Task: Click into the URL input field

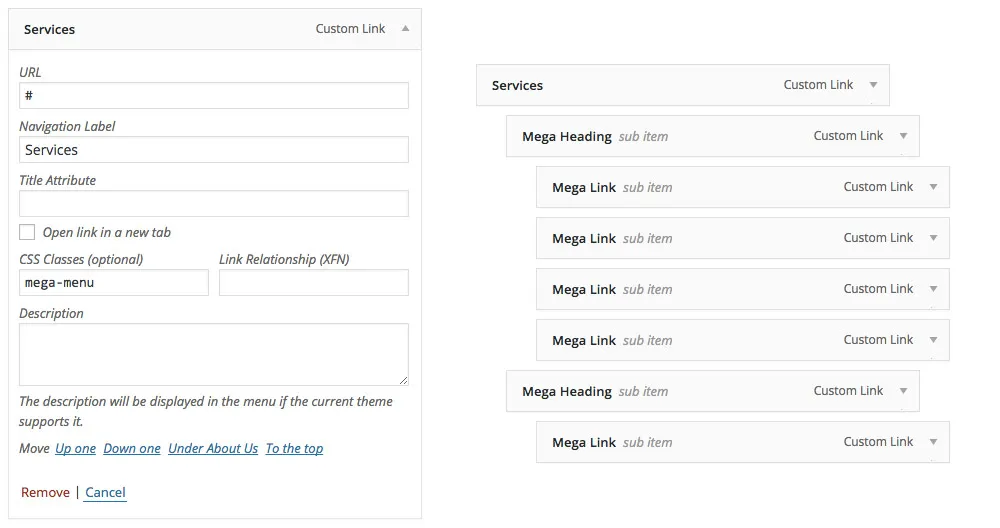Action: [x=213, y=95]
